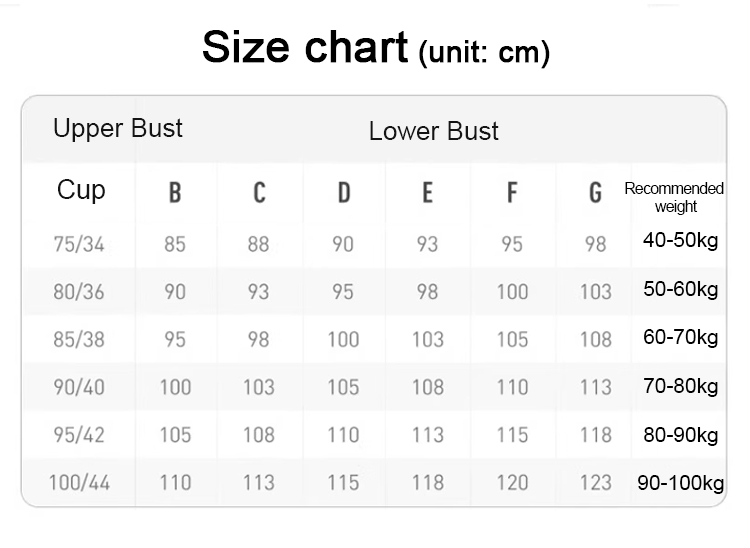
Task: Select the "Cup" label cell
Action: click(81, 190)
